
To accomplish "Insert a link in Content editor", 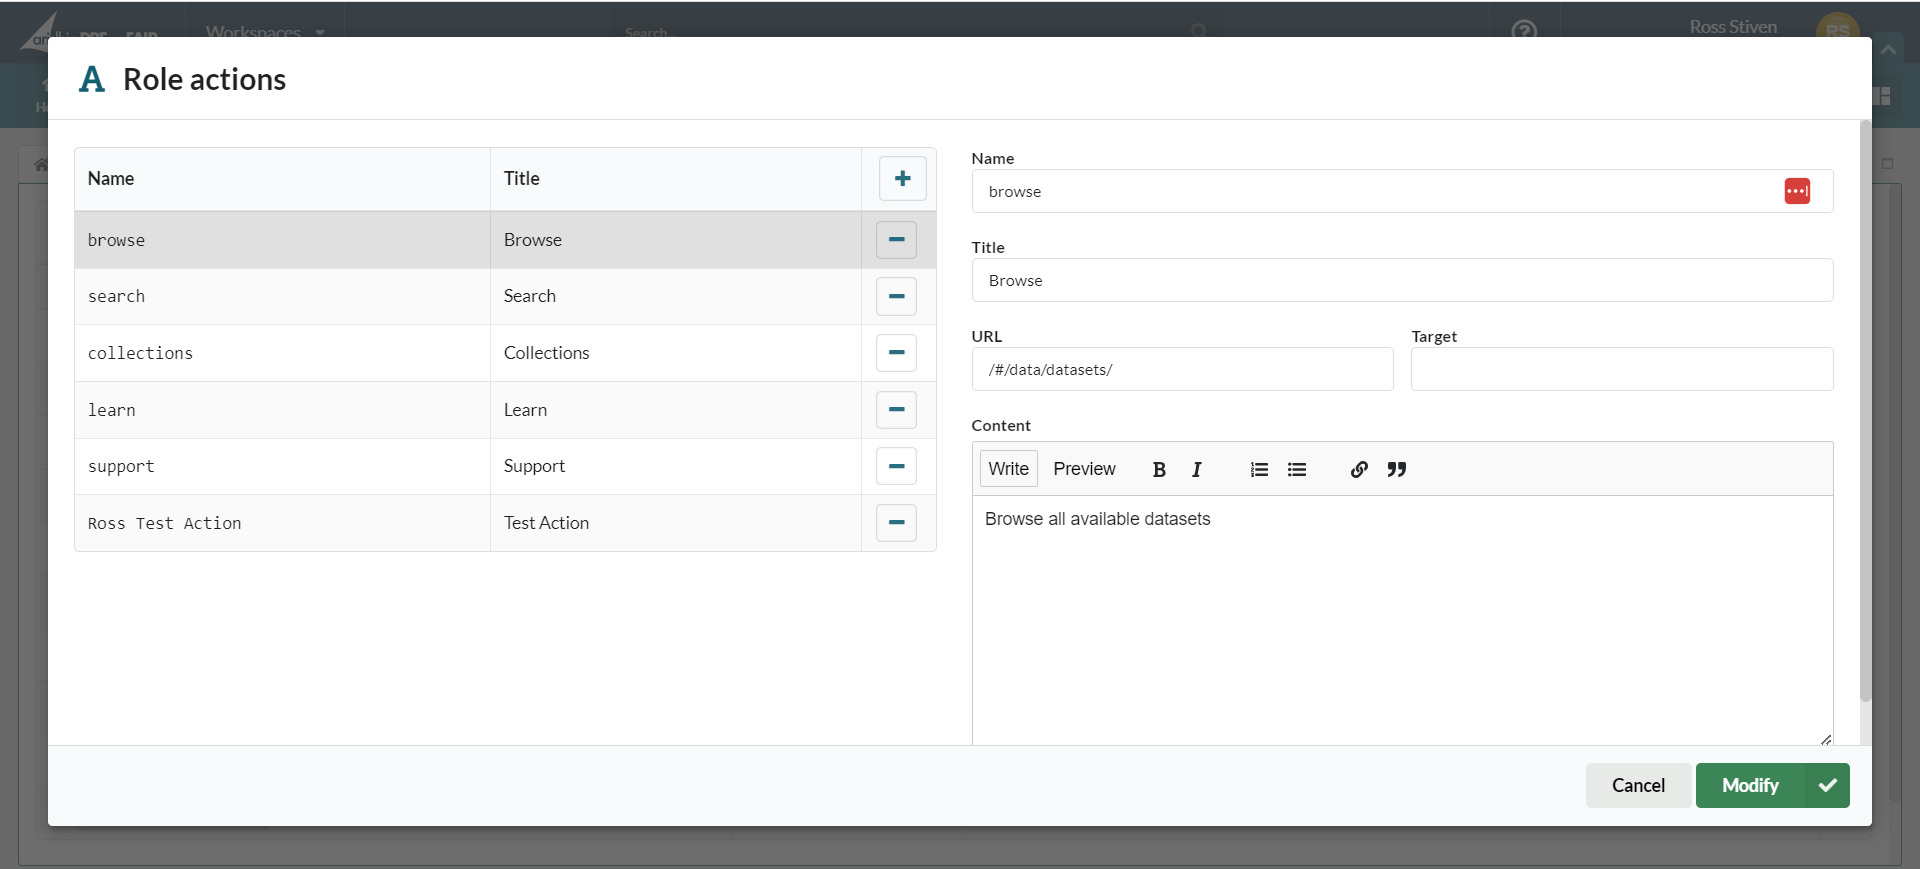I will pos(1359,469).
